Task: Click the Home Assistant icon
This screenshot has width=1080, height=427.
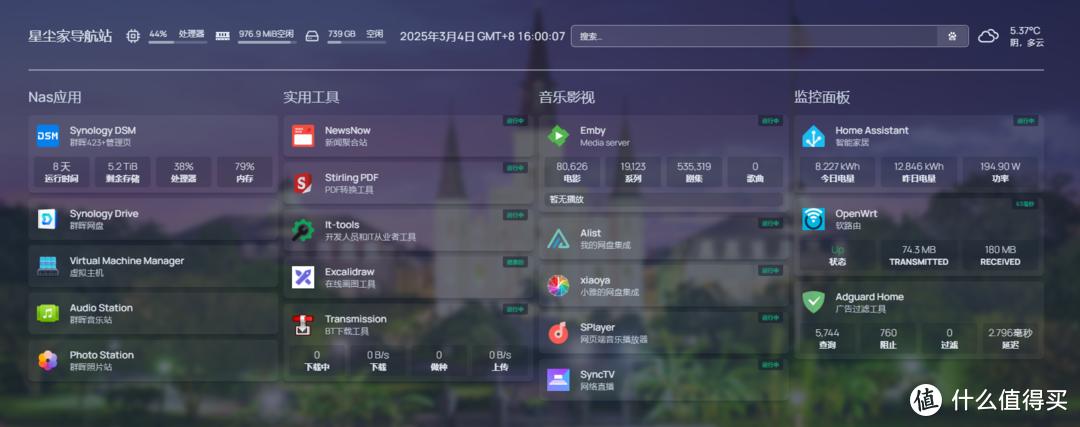Action: [813, 136]
